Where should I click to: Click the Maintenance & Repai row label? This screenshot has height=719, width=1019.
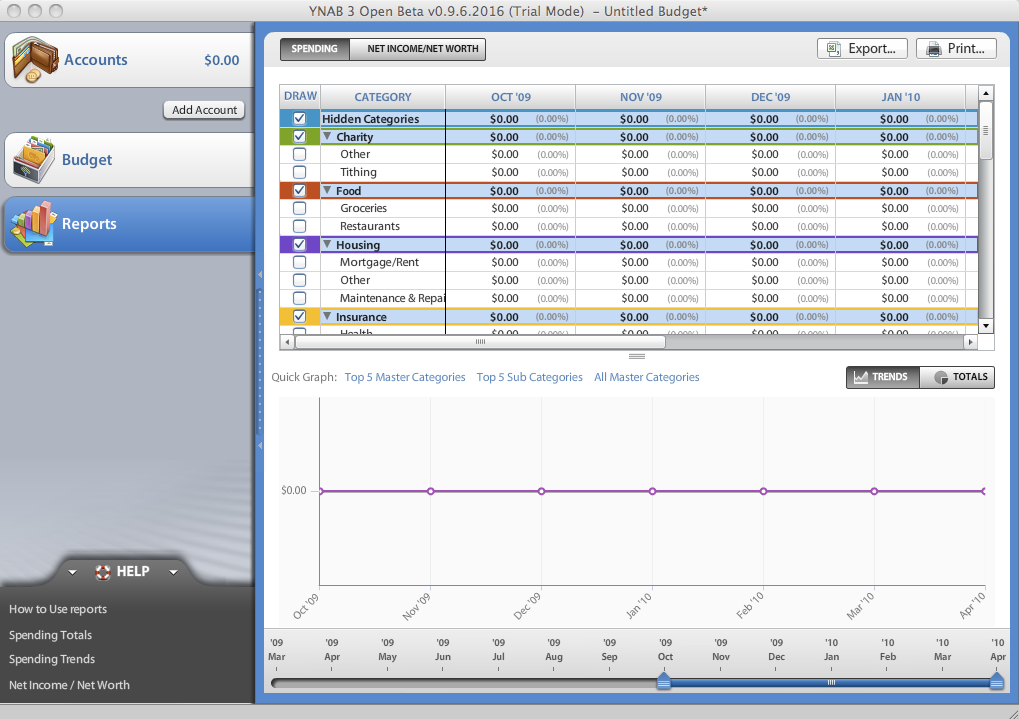393,298
